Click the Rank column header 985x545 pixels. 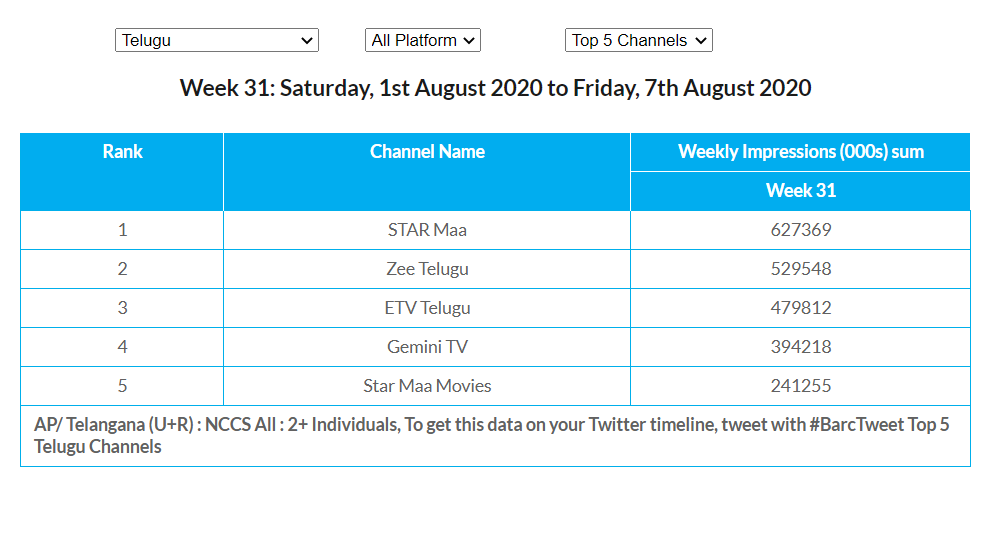coord(122,152)
